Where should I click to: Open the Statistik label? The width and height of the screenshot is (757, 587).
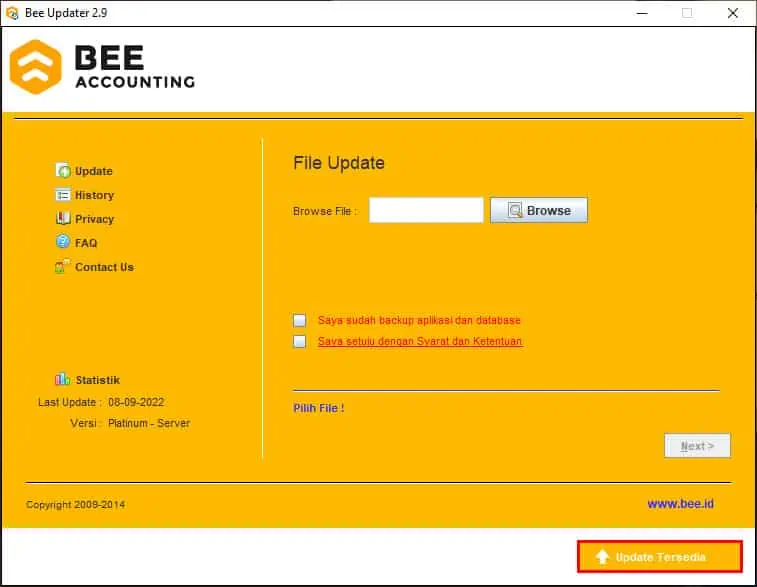[98, 380]
